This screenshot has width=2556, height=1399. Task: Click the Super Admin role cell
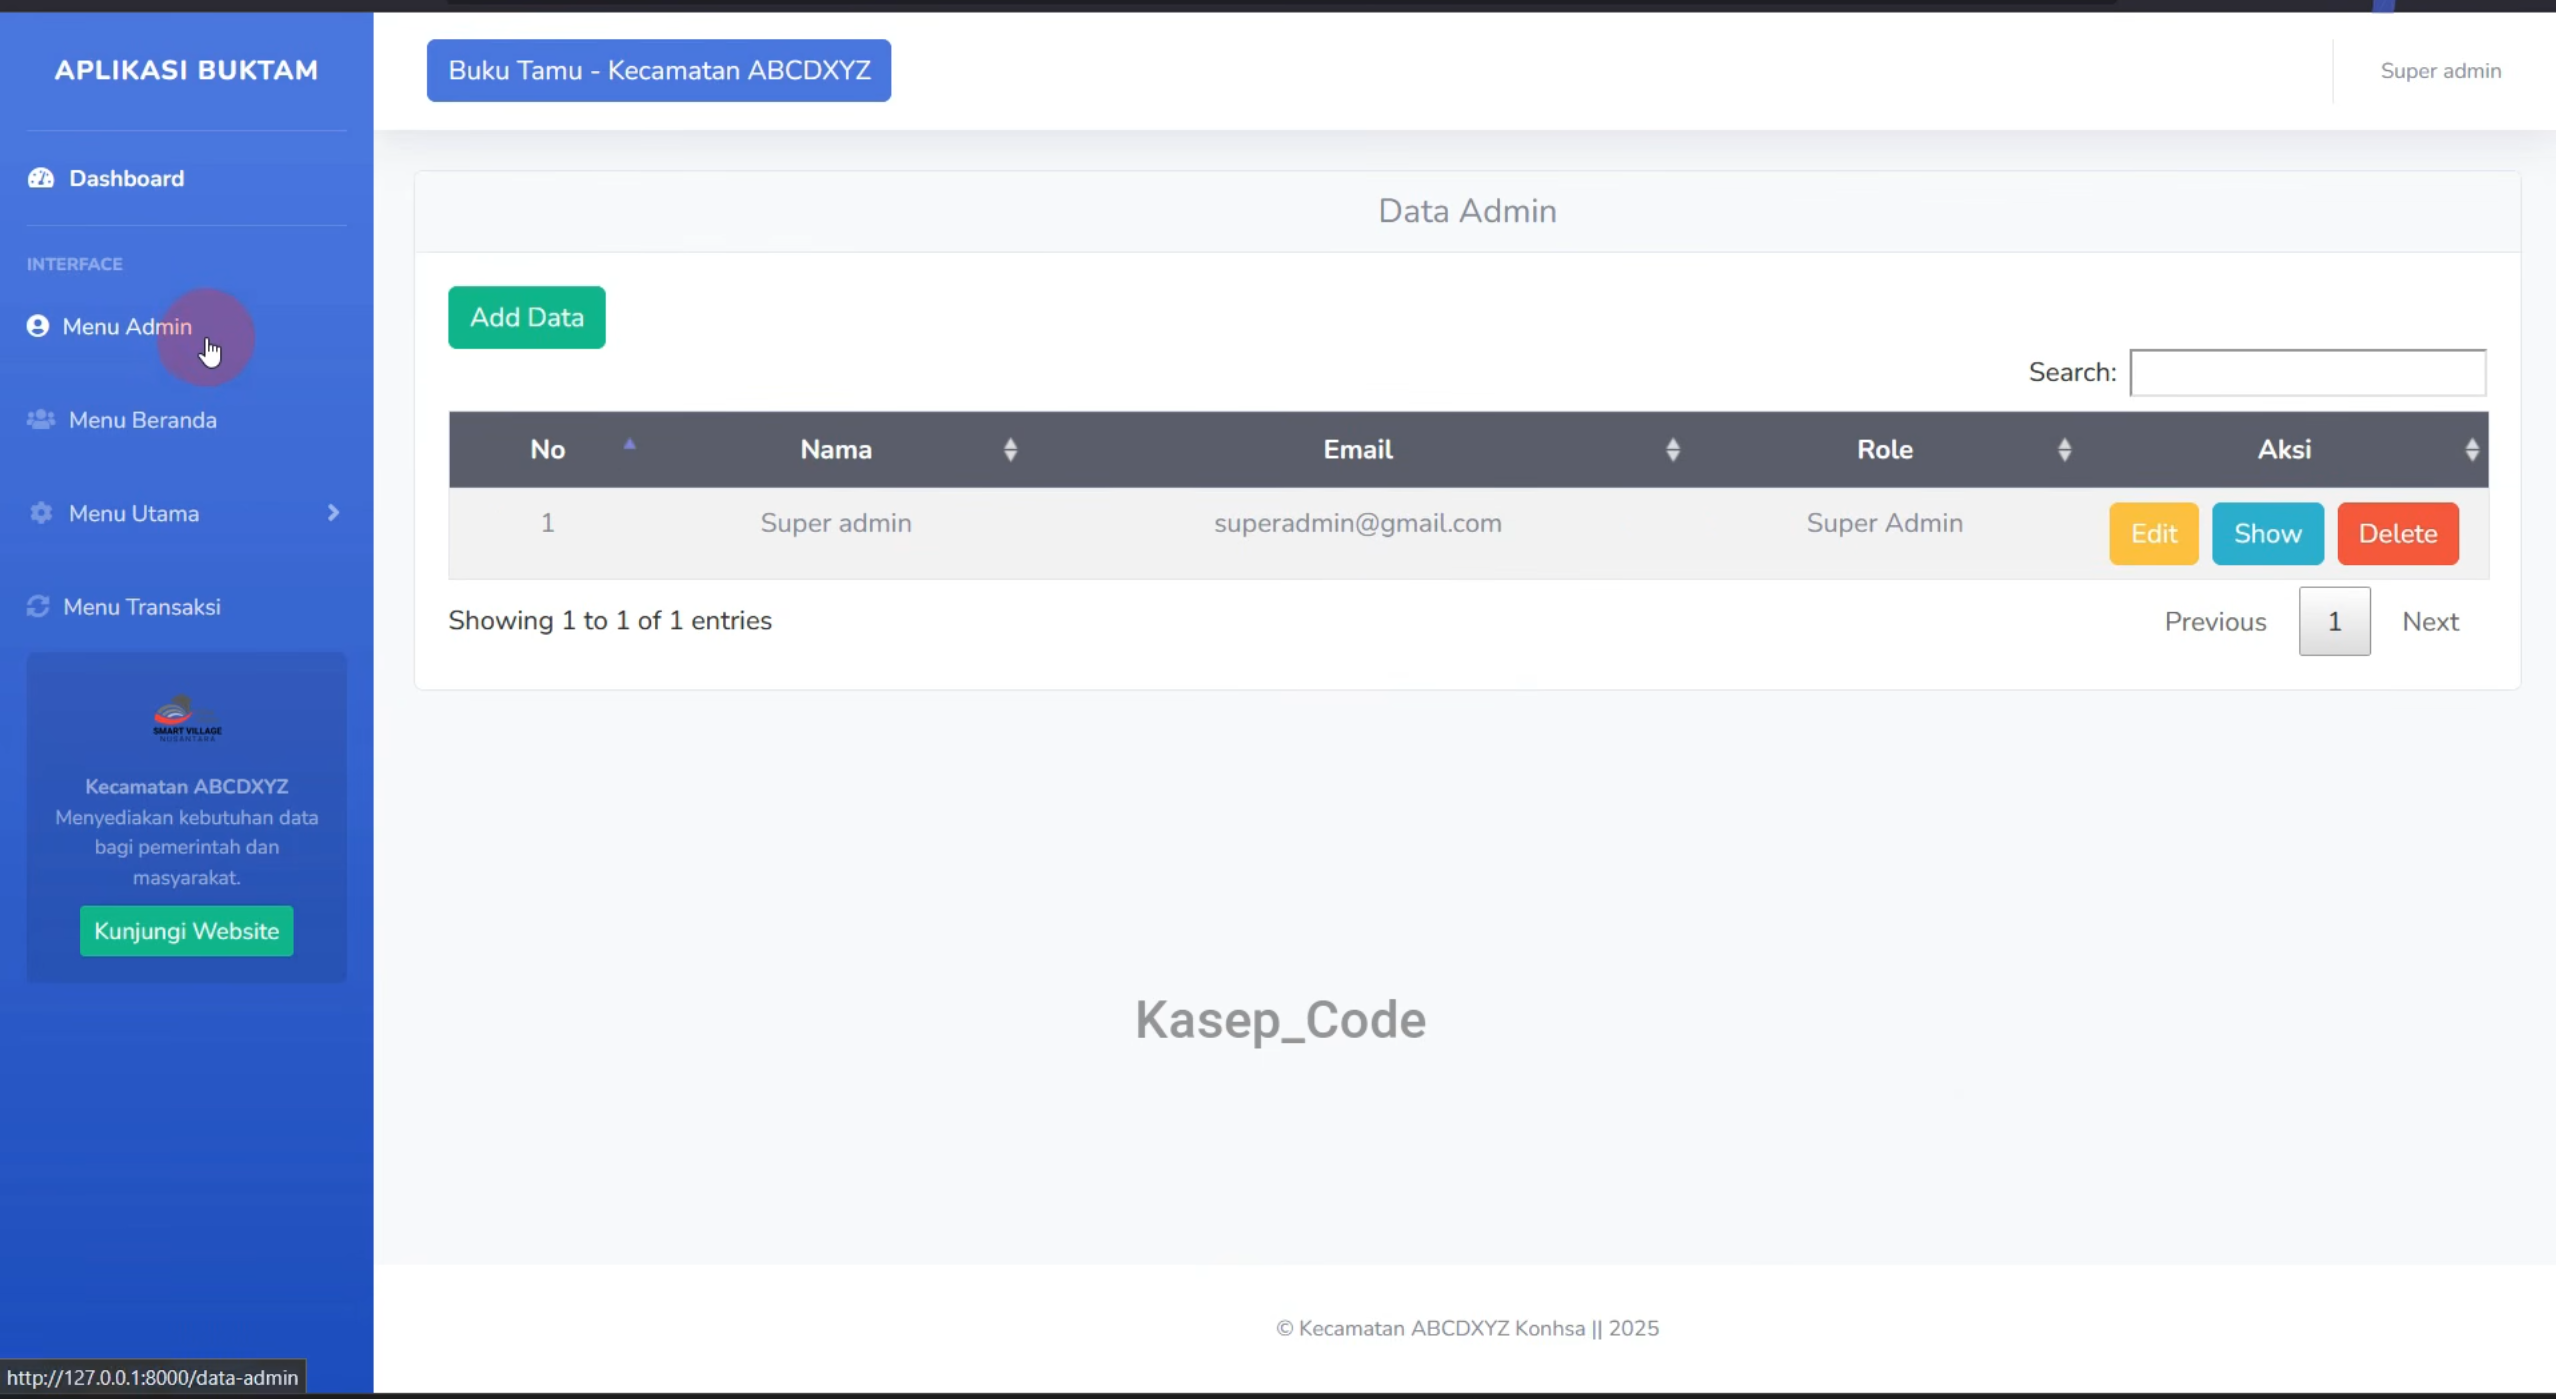pyautogui.click(x=1884, y=523)
